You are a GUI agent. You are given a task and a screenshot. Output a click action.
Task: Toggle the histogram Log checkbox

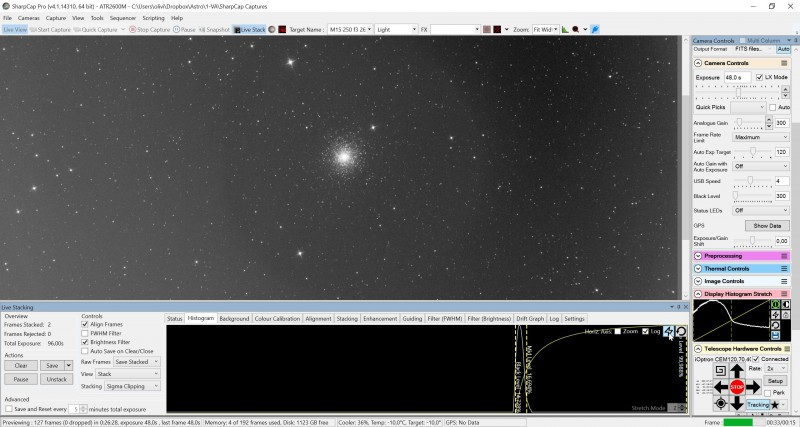click(x=645, y=332)
